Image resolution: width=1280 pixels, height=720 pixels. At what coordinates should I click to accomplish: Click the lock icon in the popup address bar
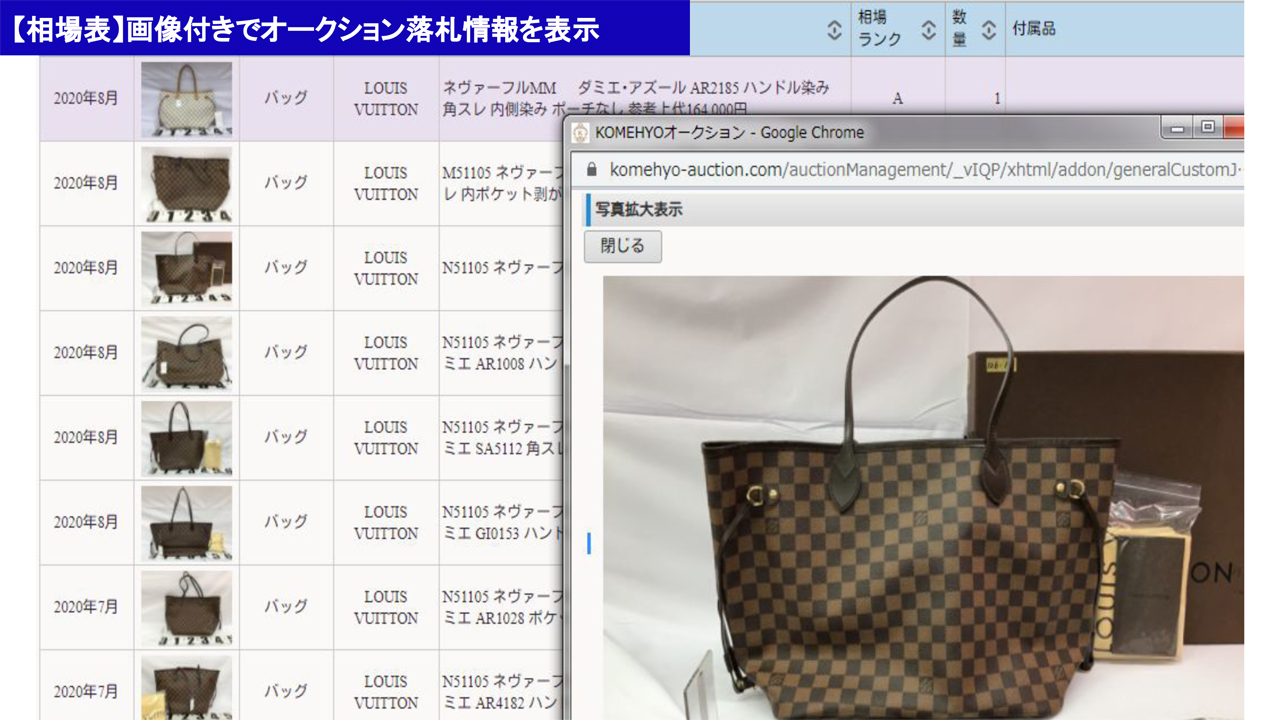pyautogui.click(x=591, y=169)
